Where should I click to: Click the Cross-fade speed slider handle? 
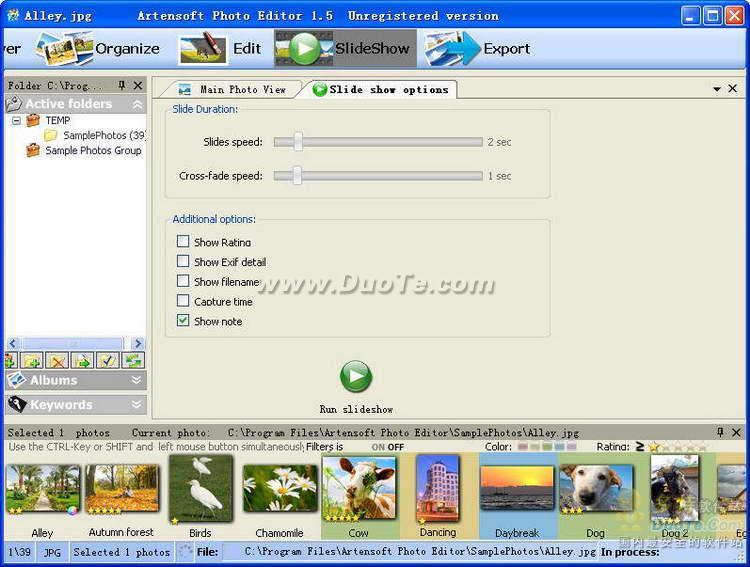298,176
